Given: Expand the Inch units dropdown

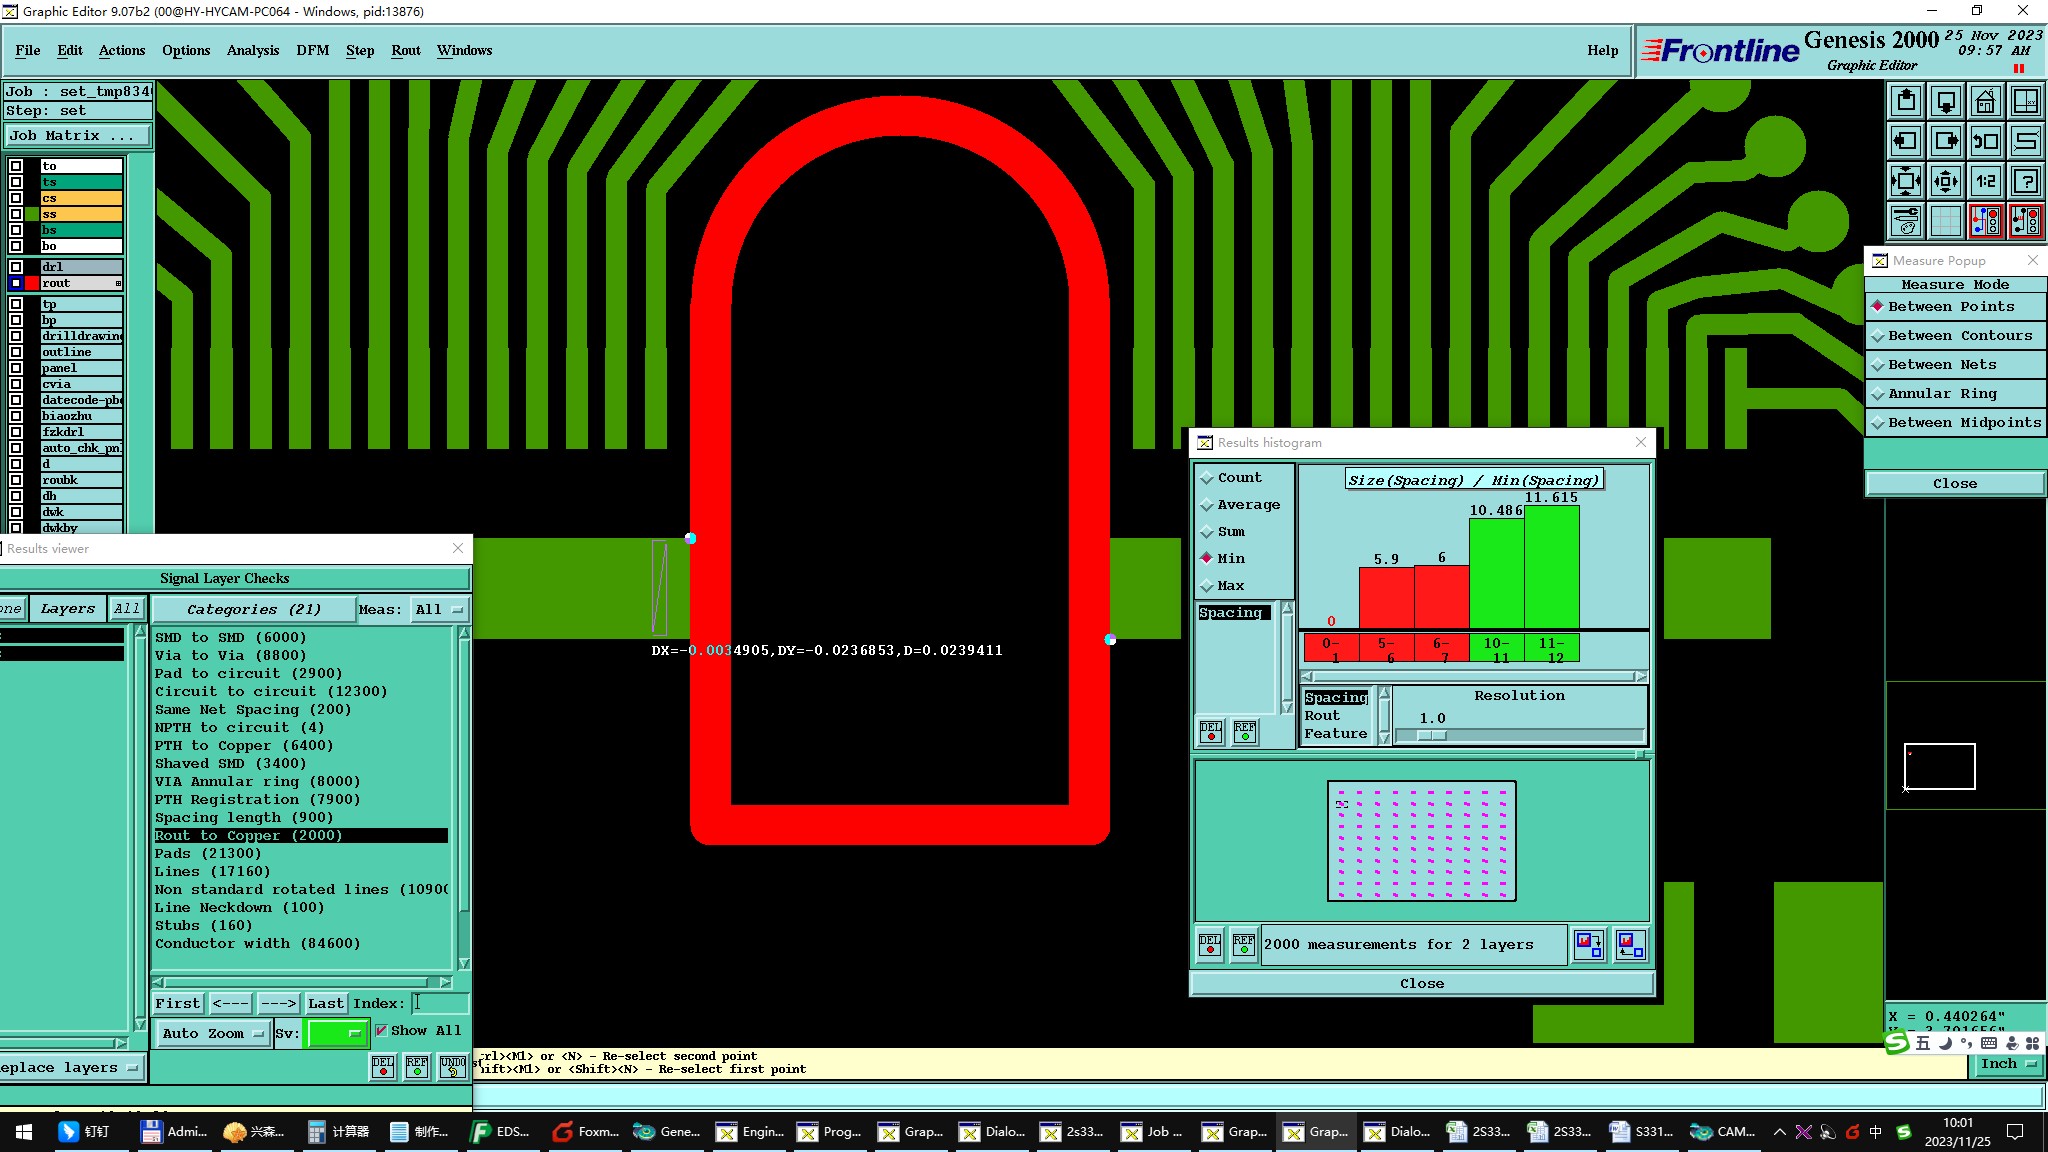Looking at the screenshot, I should (x=2007, y=1064).
